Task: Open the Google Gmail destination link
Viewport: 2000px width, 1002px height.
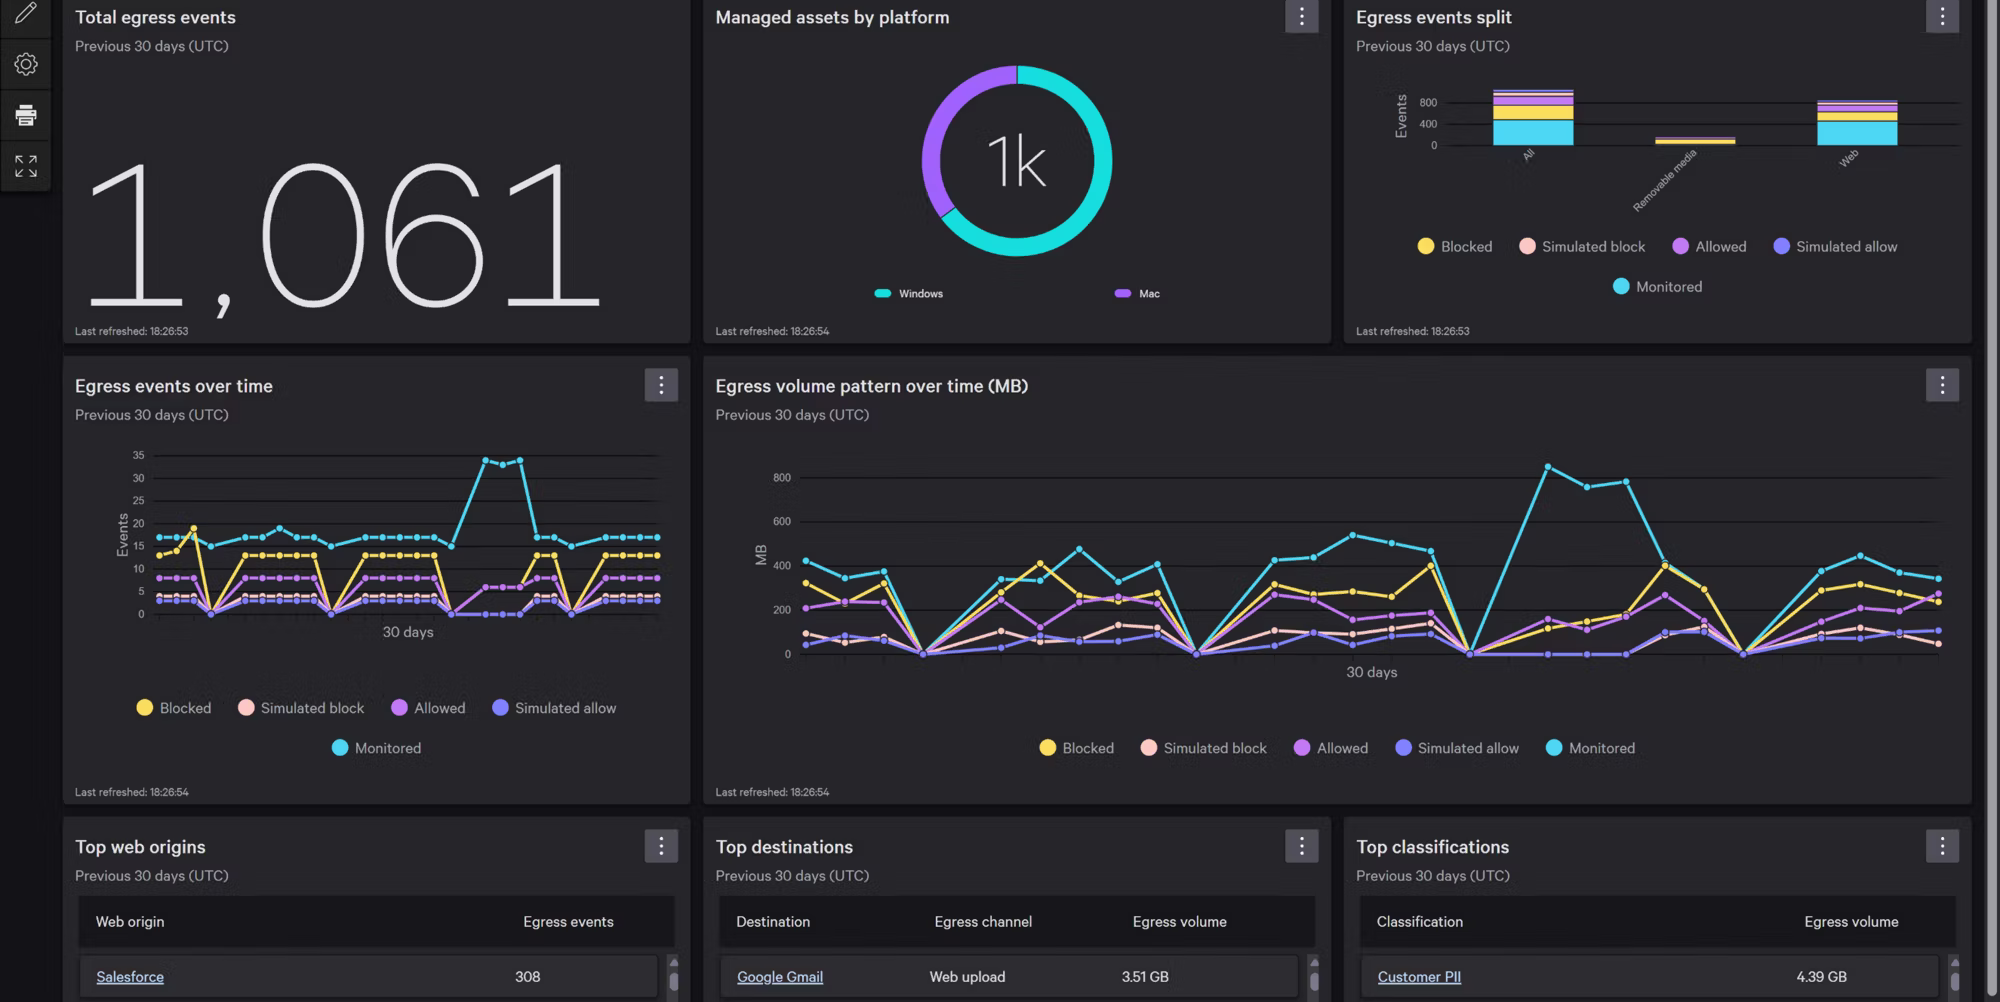Action: [x=779, y=977]
